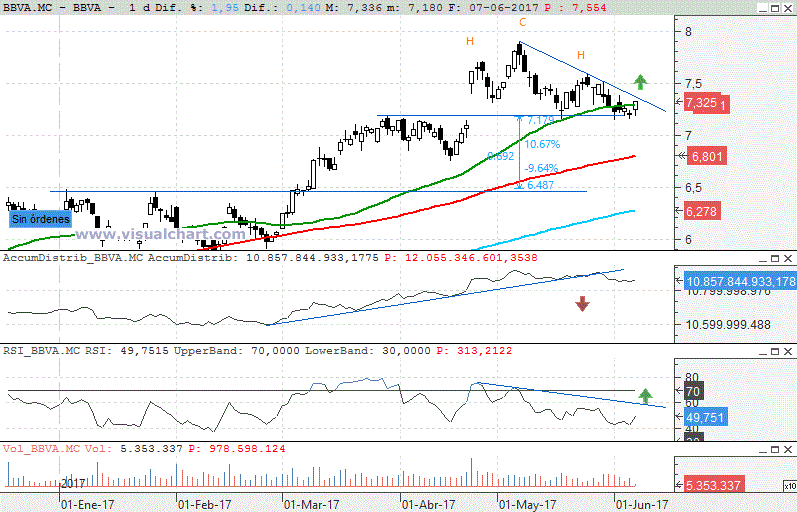The height and width of the screenshot is (512, 797).
Task: Click the '6,5' price axis label
Action: click(693, 188)
